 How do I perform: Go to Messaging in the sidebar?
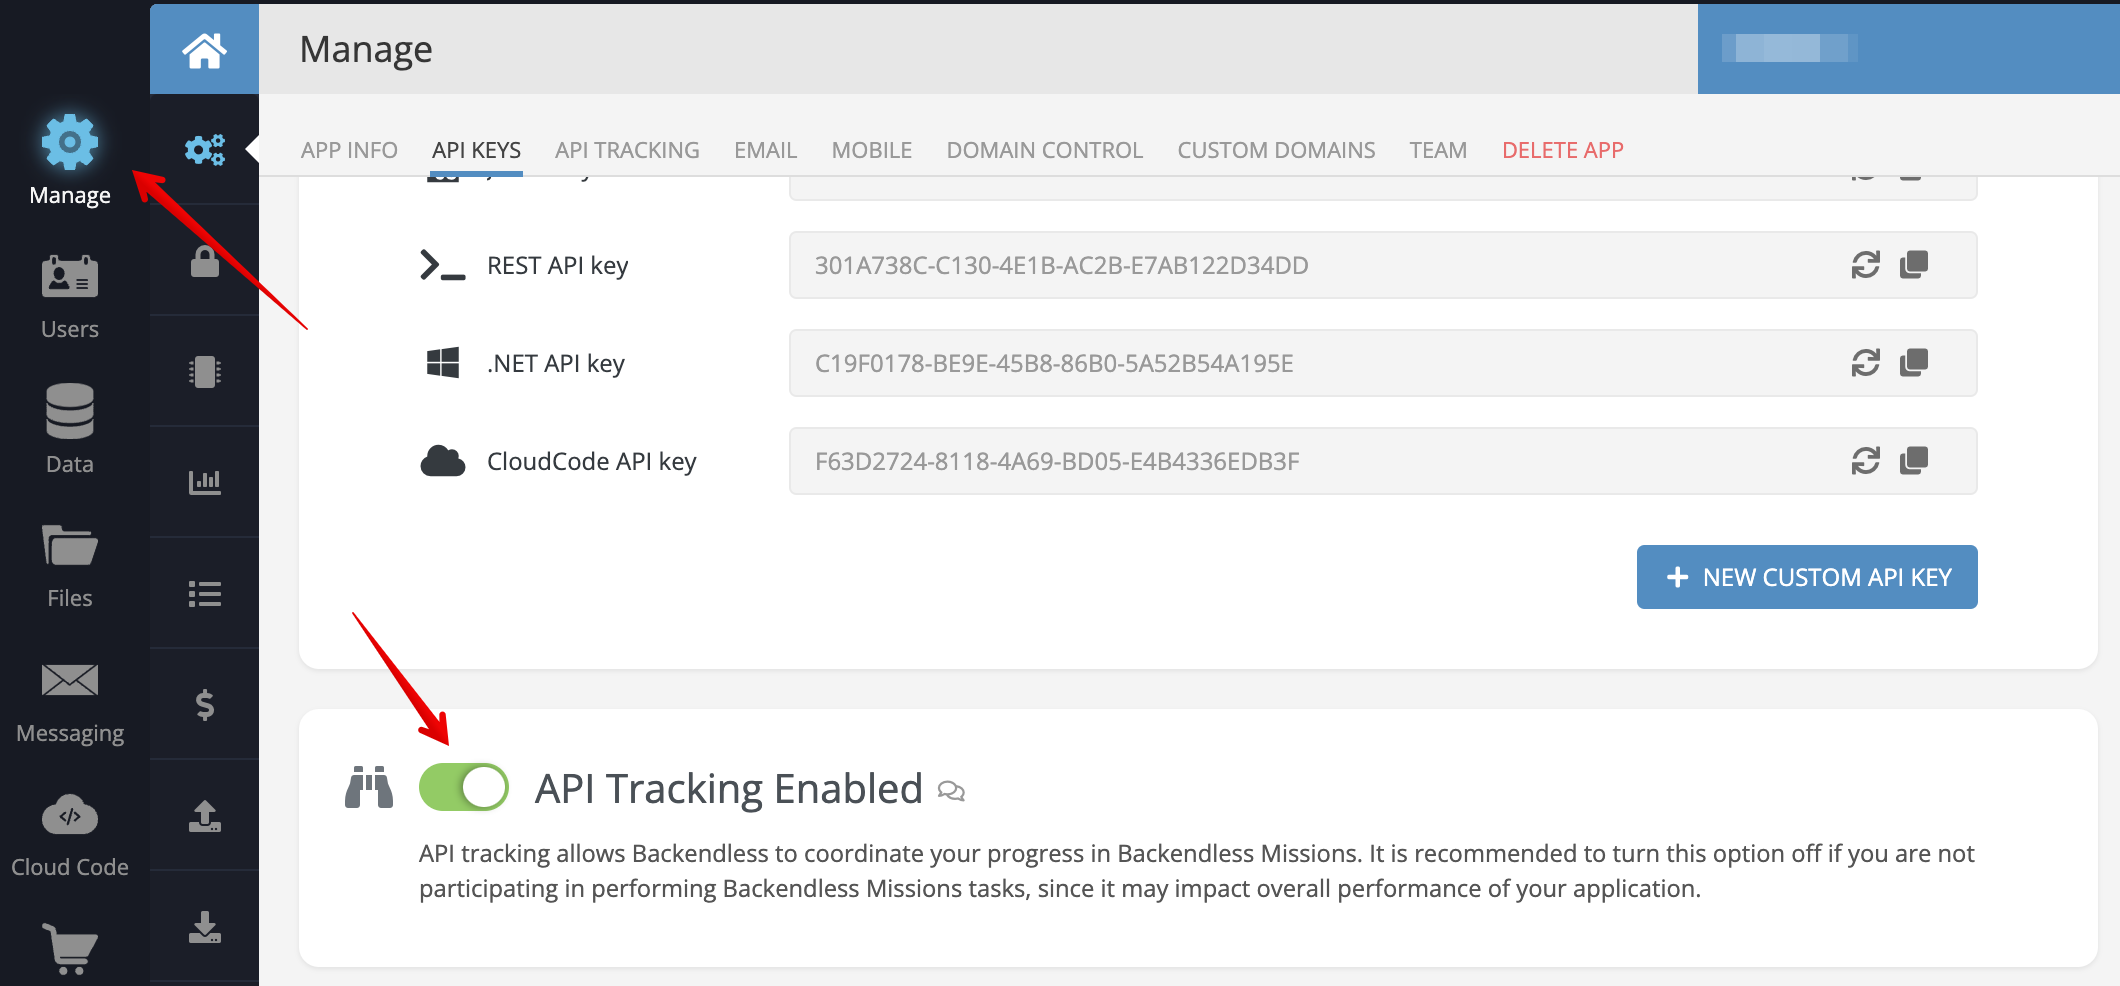click(x=70, y=703)
